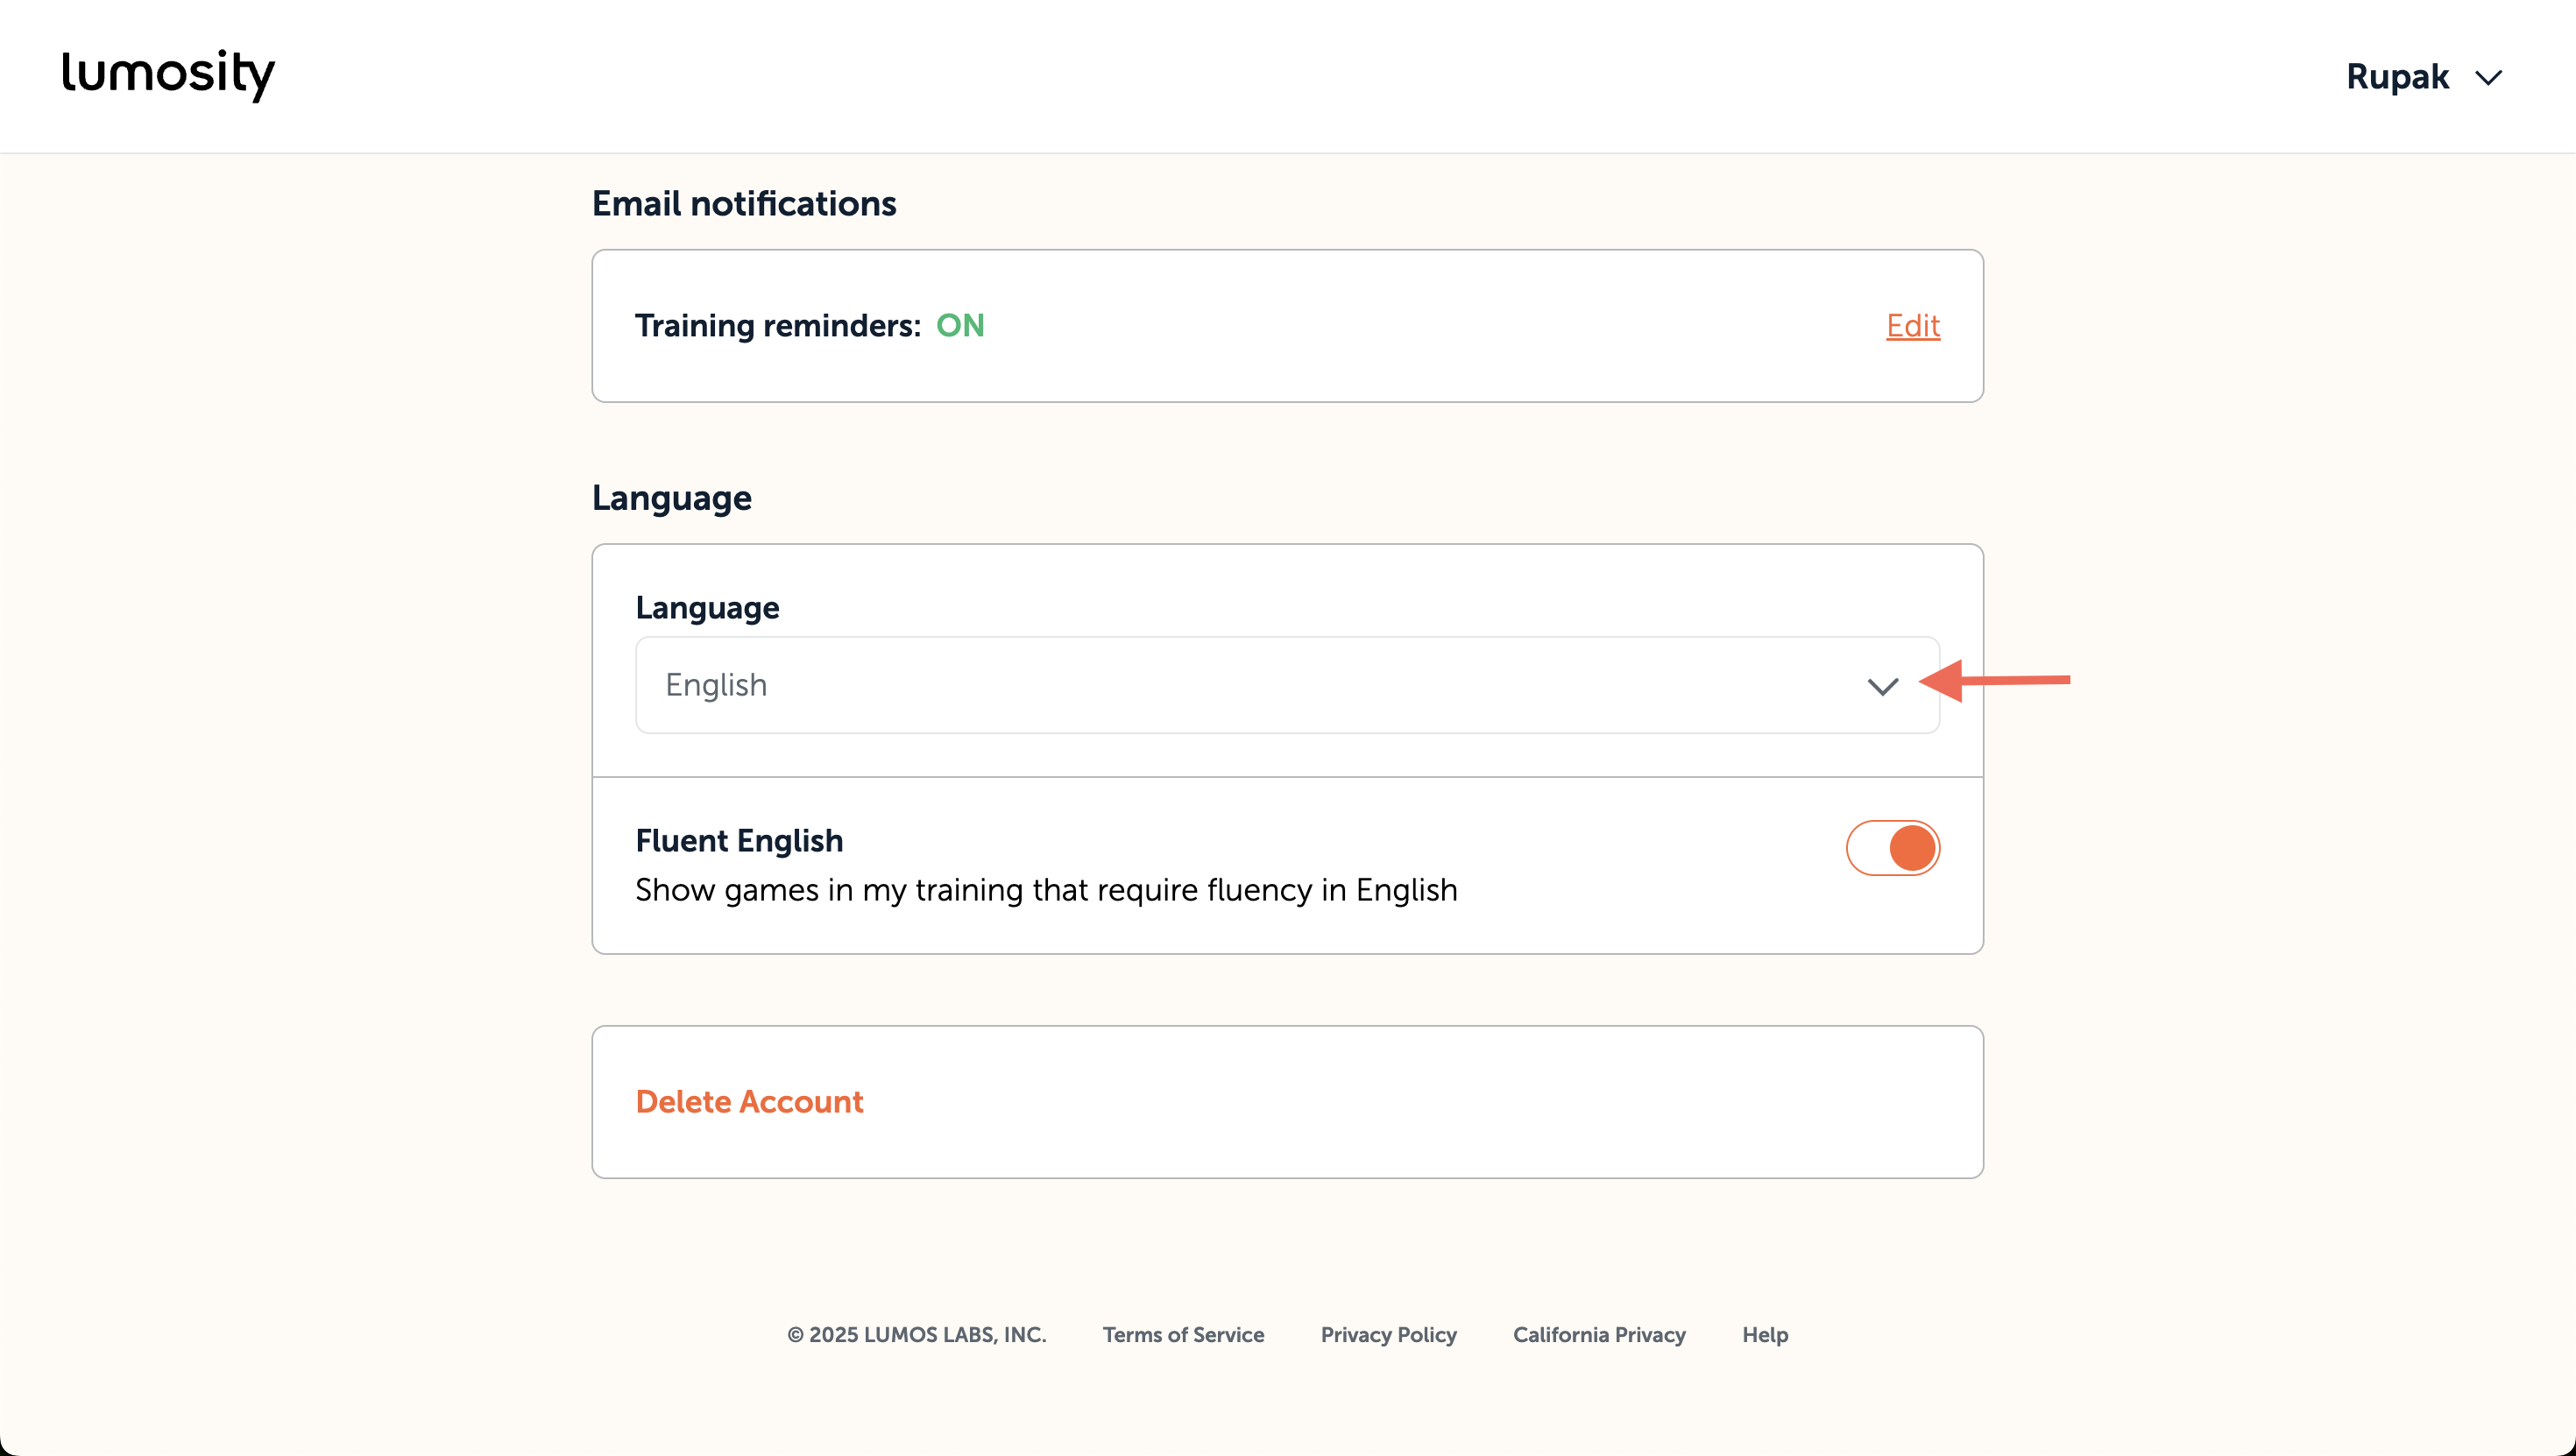View the Privacy Policy
2576x1456 pixels.
[1388, 1334]
